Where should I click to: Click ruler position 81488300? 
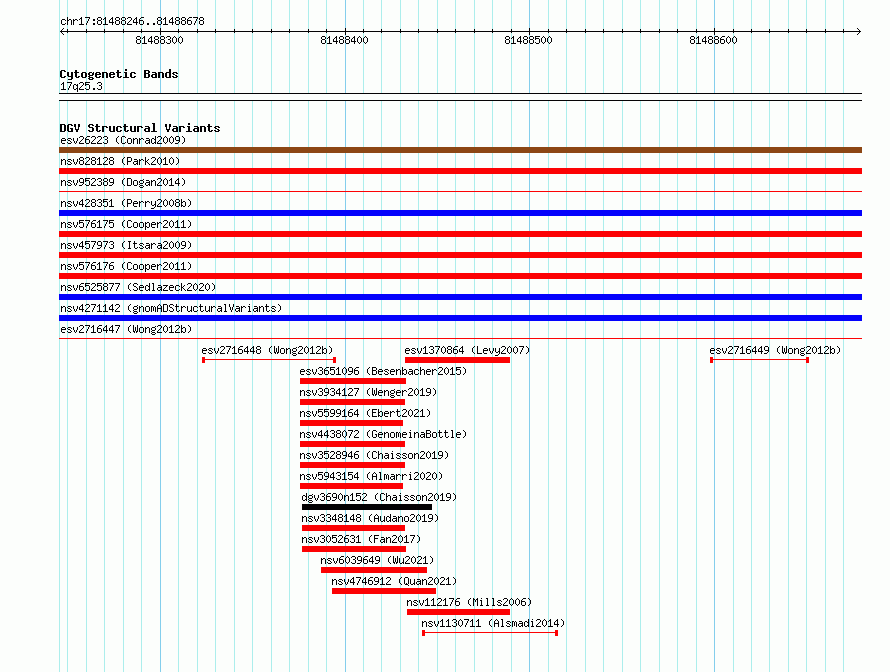pyautogui.click(x=159, y=40)
